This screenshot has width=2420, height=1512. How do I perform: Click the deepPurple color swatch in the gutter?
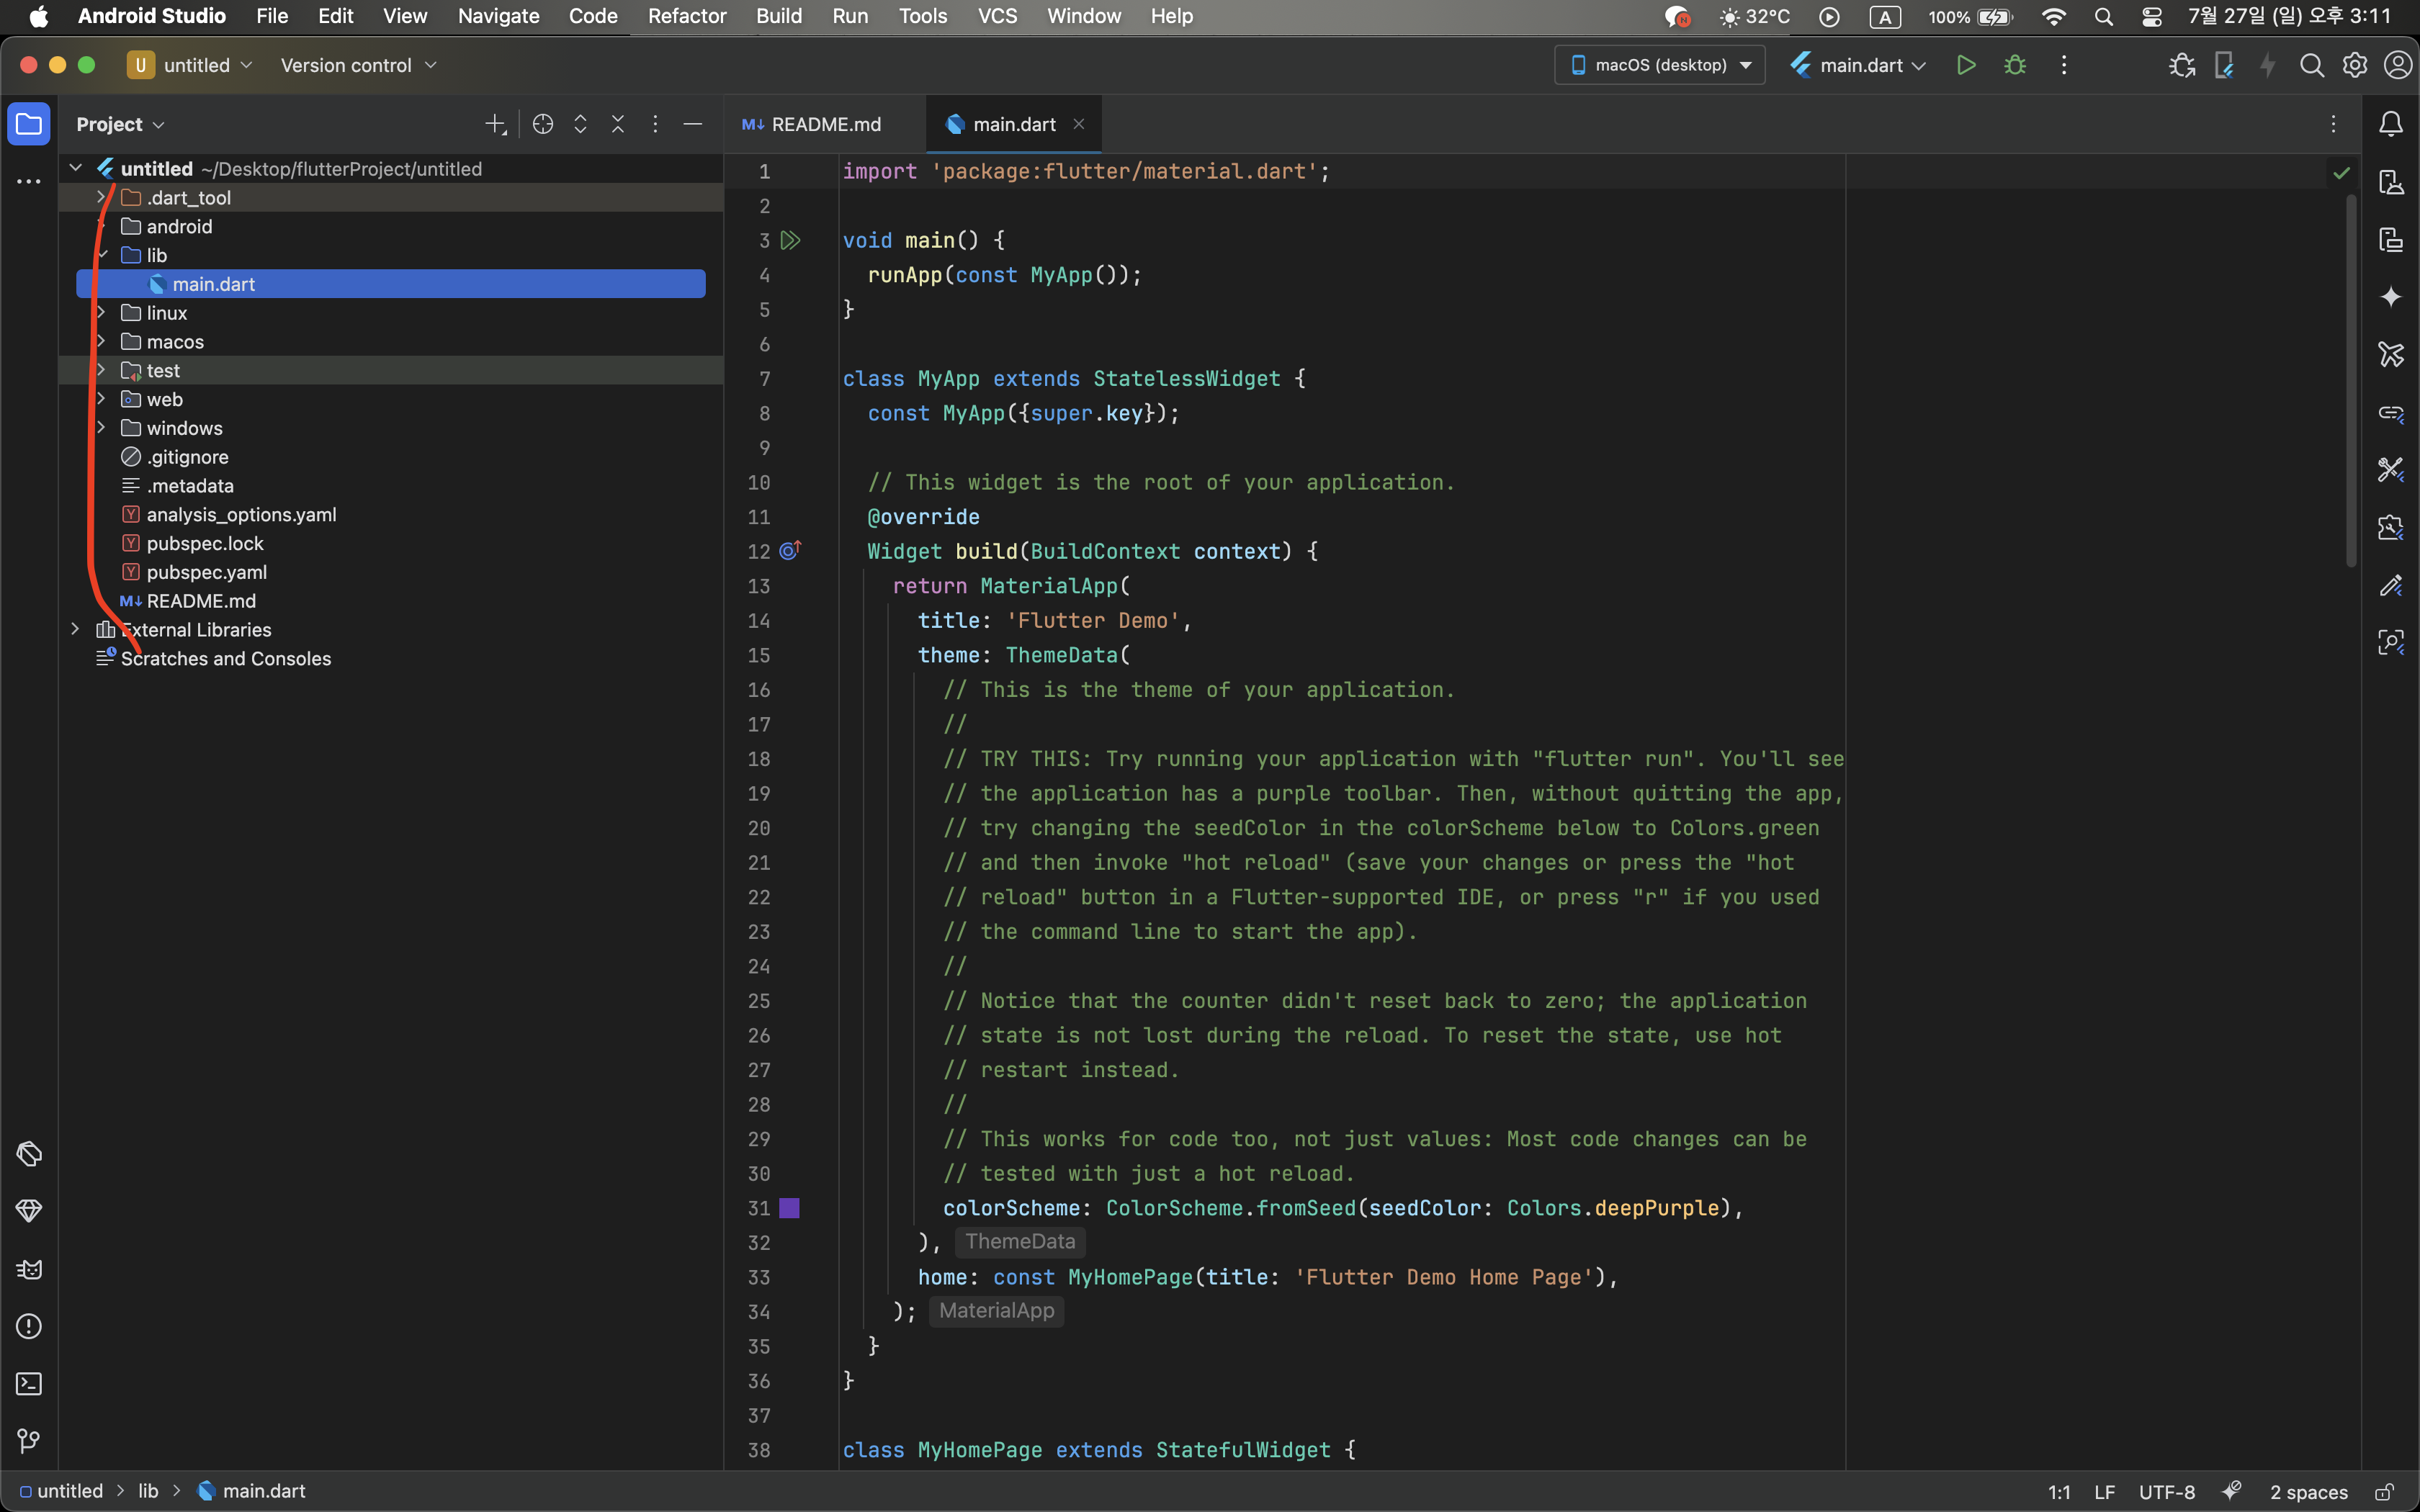[x=789, y=1208]
